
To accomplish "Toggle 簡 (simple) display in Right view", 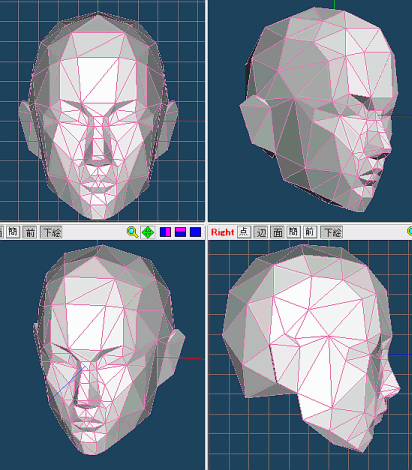I will pos(293,232).
